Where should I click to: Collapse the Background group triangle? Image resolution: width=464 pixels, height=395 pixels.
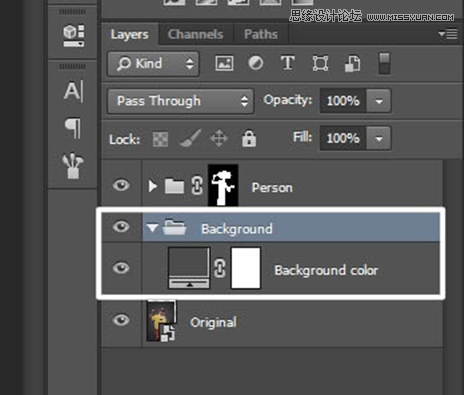[x=152, y=228]
